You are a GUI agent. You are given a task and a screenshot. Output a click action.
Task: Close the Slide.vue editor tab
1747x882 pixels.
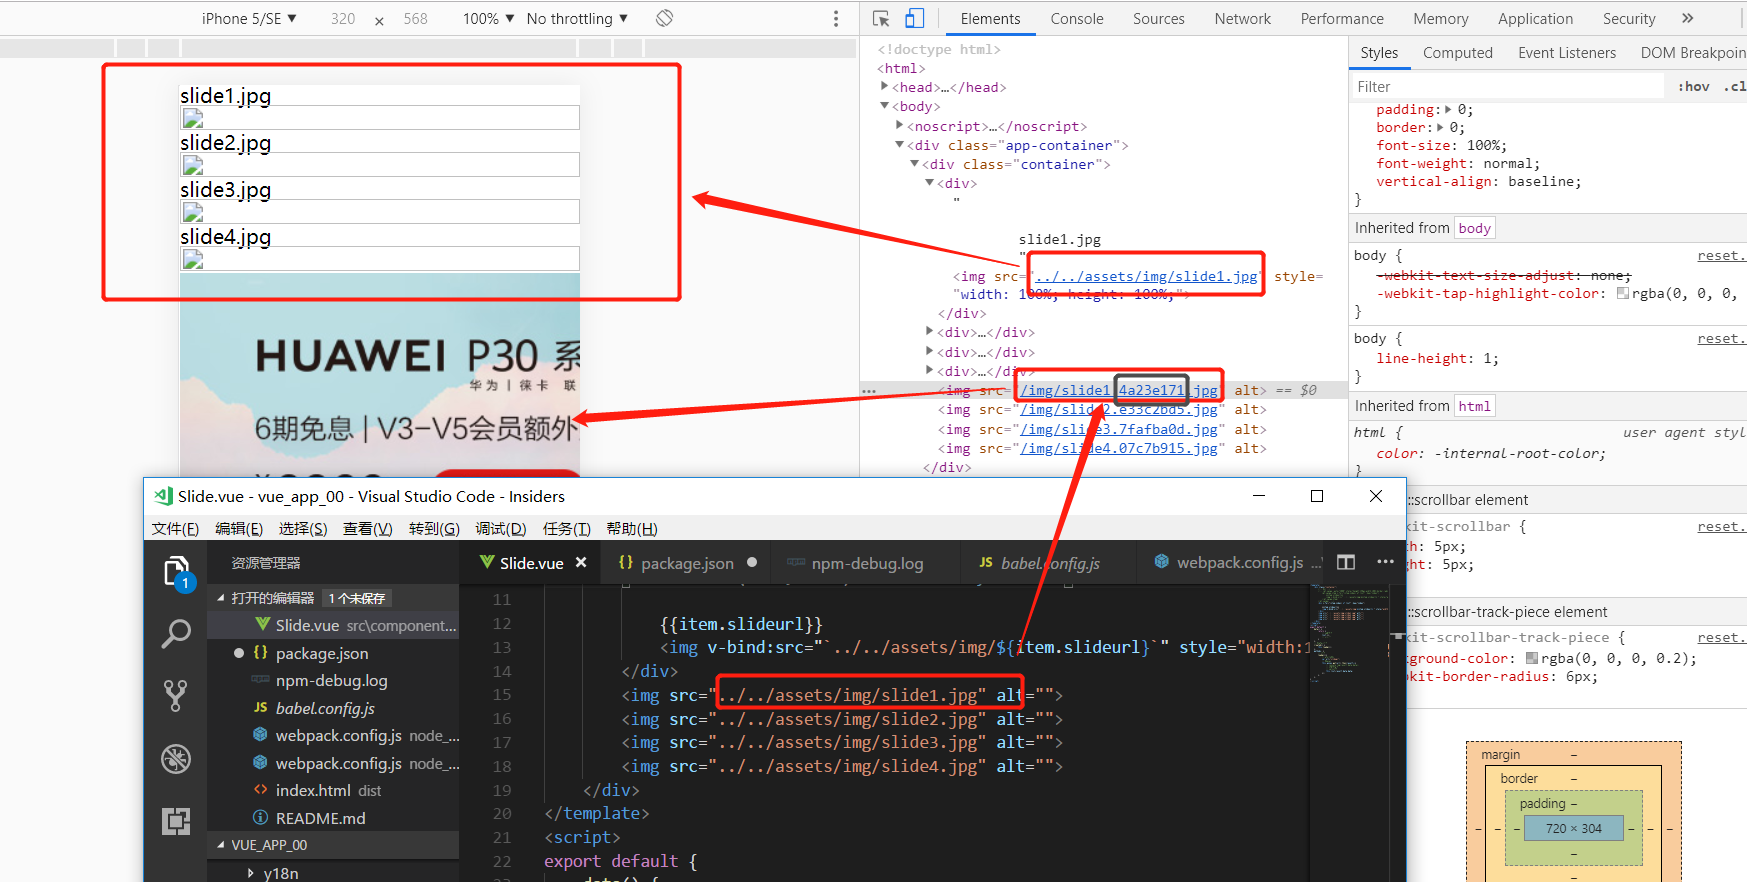pyautogui.click(x=581, y=563)
